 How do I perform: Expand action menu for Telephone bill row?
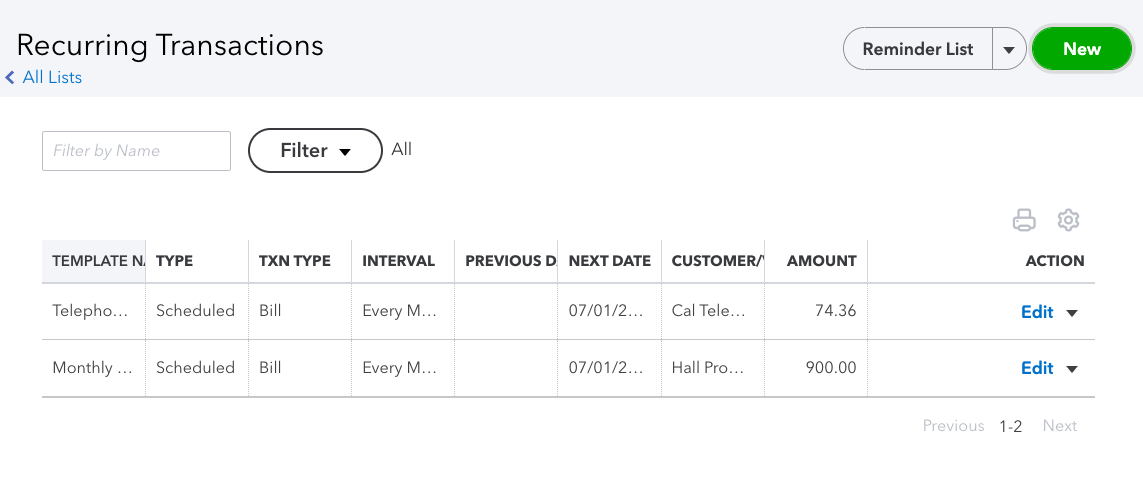(1072, 312)
